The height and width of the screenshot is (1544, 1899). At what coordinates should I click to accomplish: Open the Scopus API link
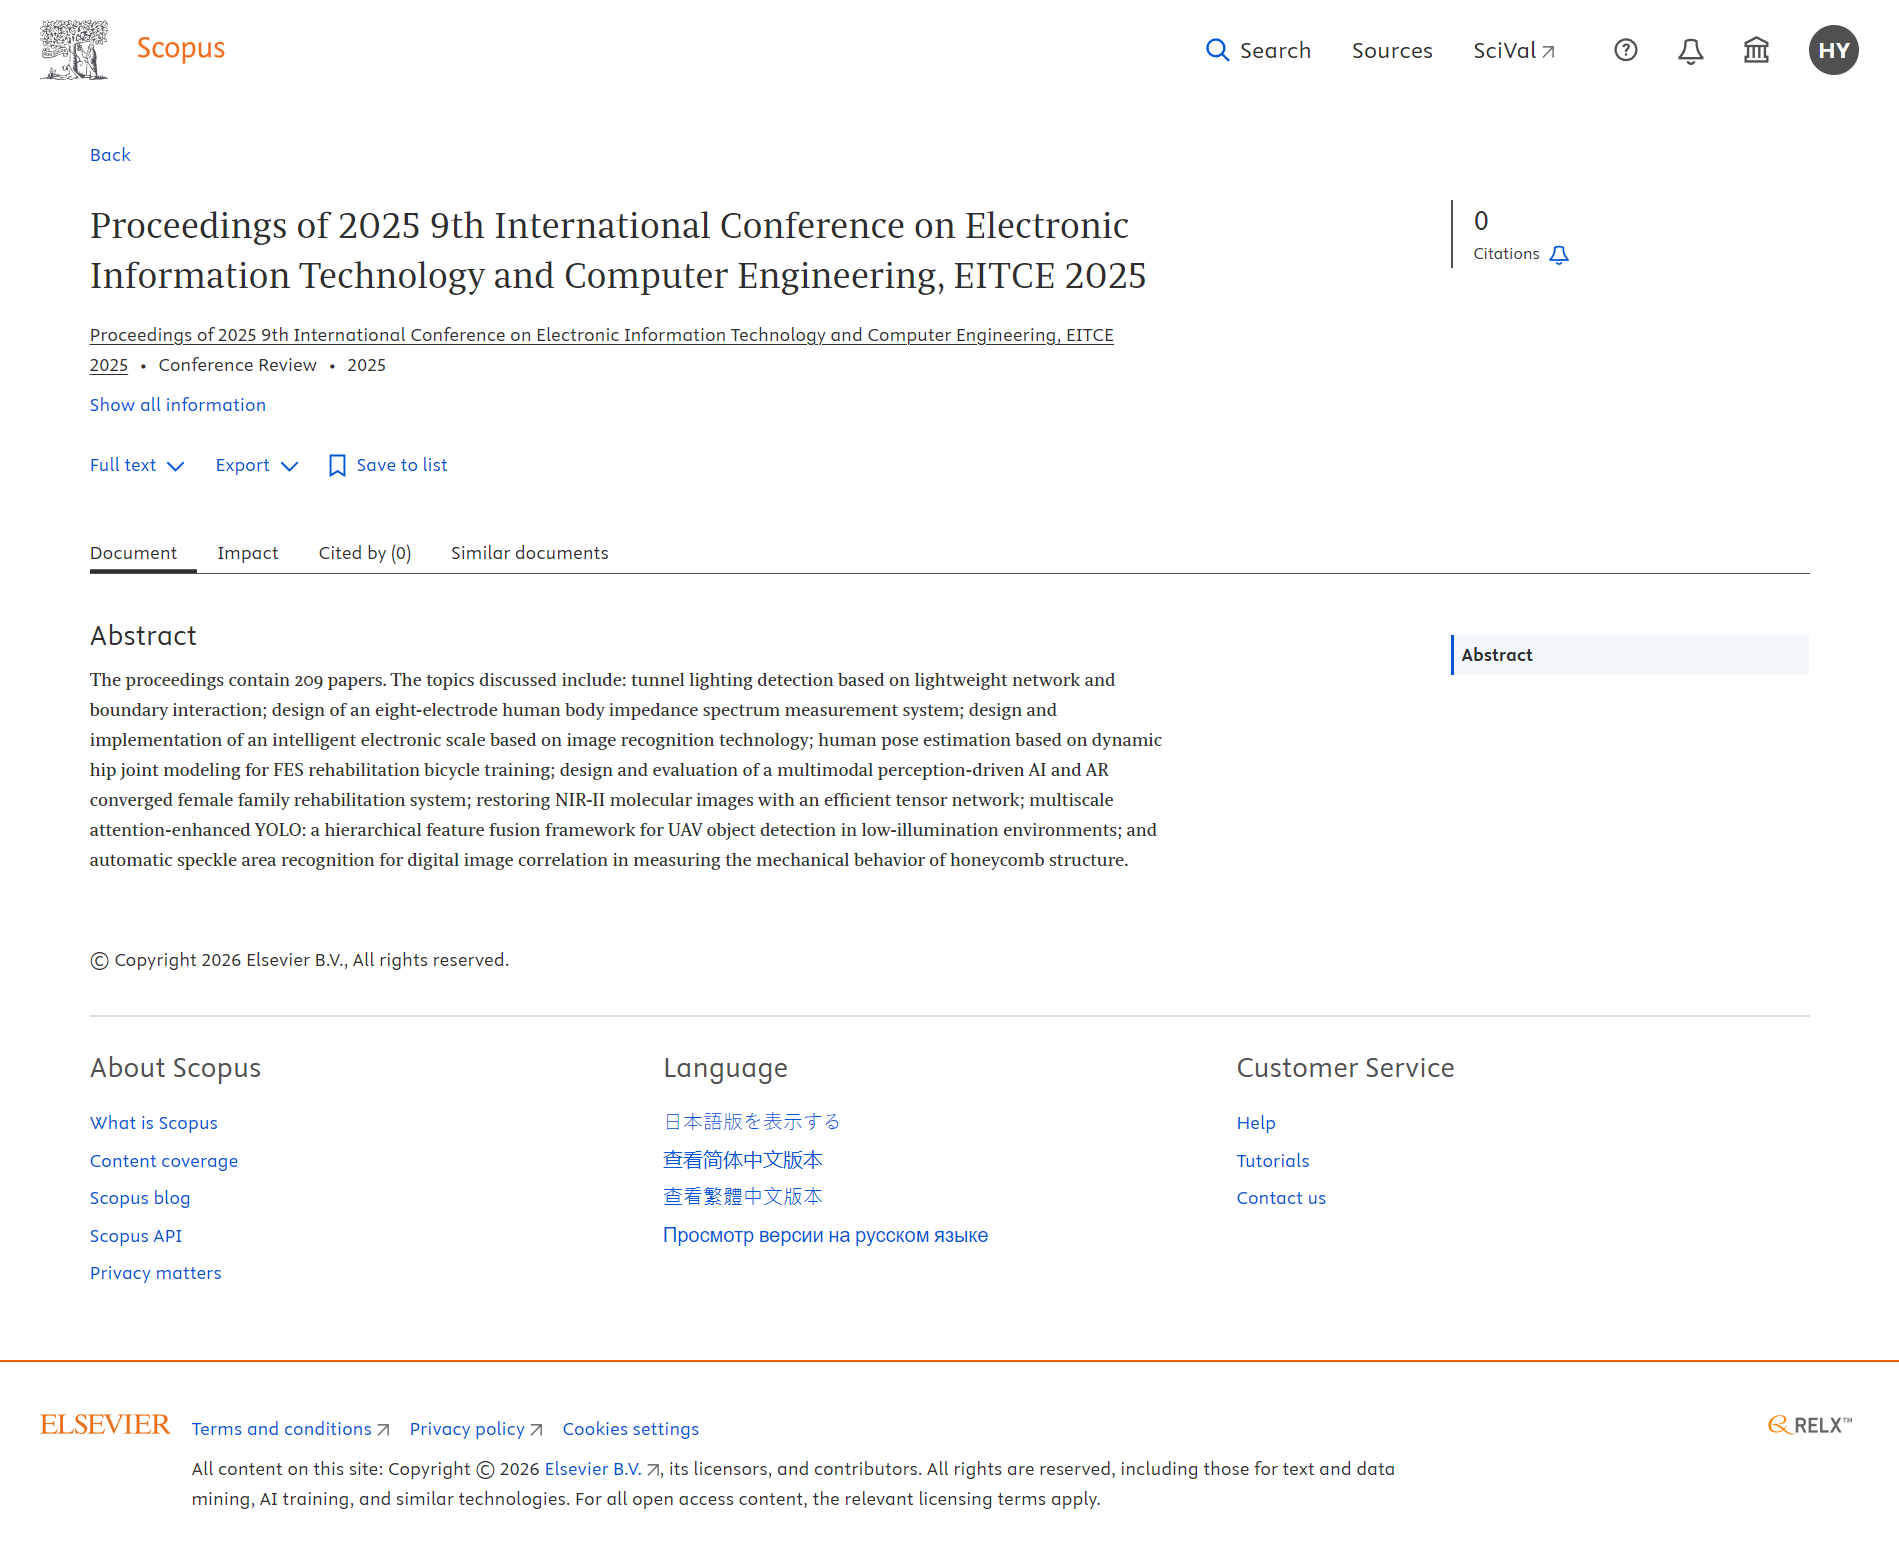[136, 1236]
